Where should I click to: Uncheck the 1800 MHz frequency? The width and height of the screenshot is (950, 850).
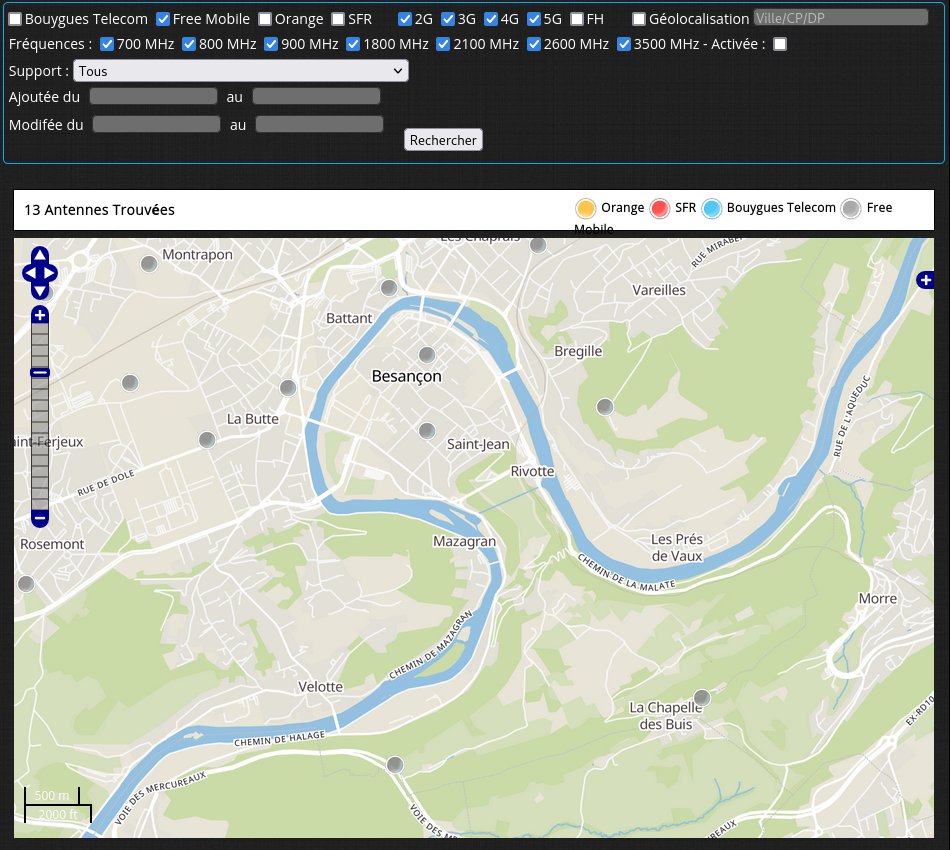(353, 44)
